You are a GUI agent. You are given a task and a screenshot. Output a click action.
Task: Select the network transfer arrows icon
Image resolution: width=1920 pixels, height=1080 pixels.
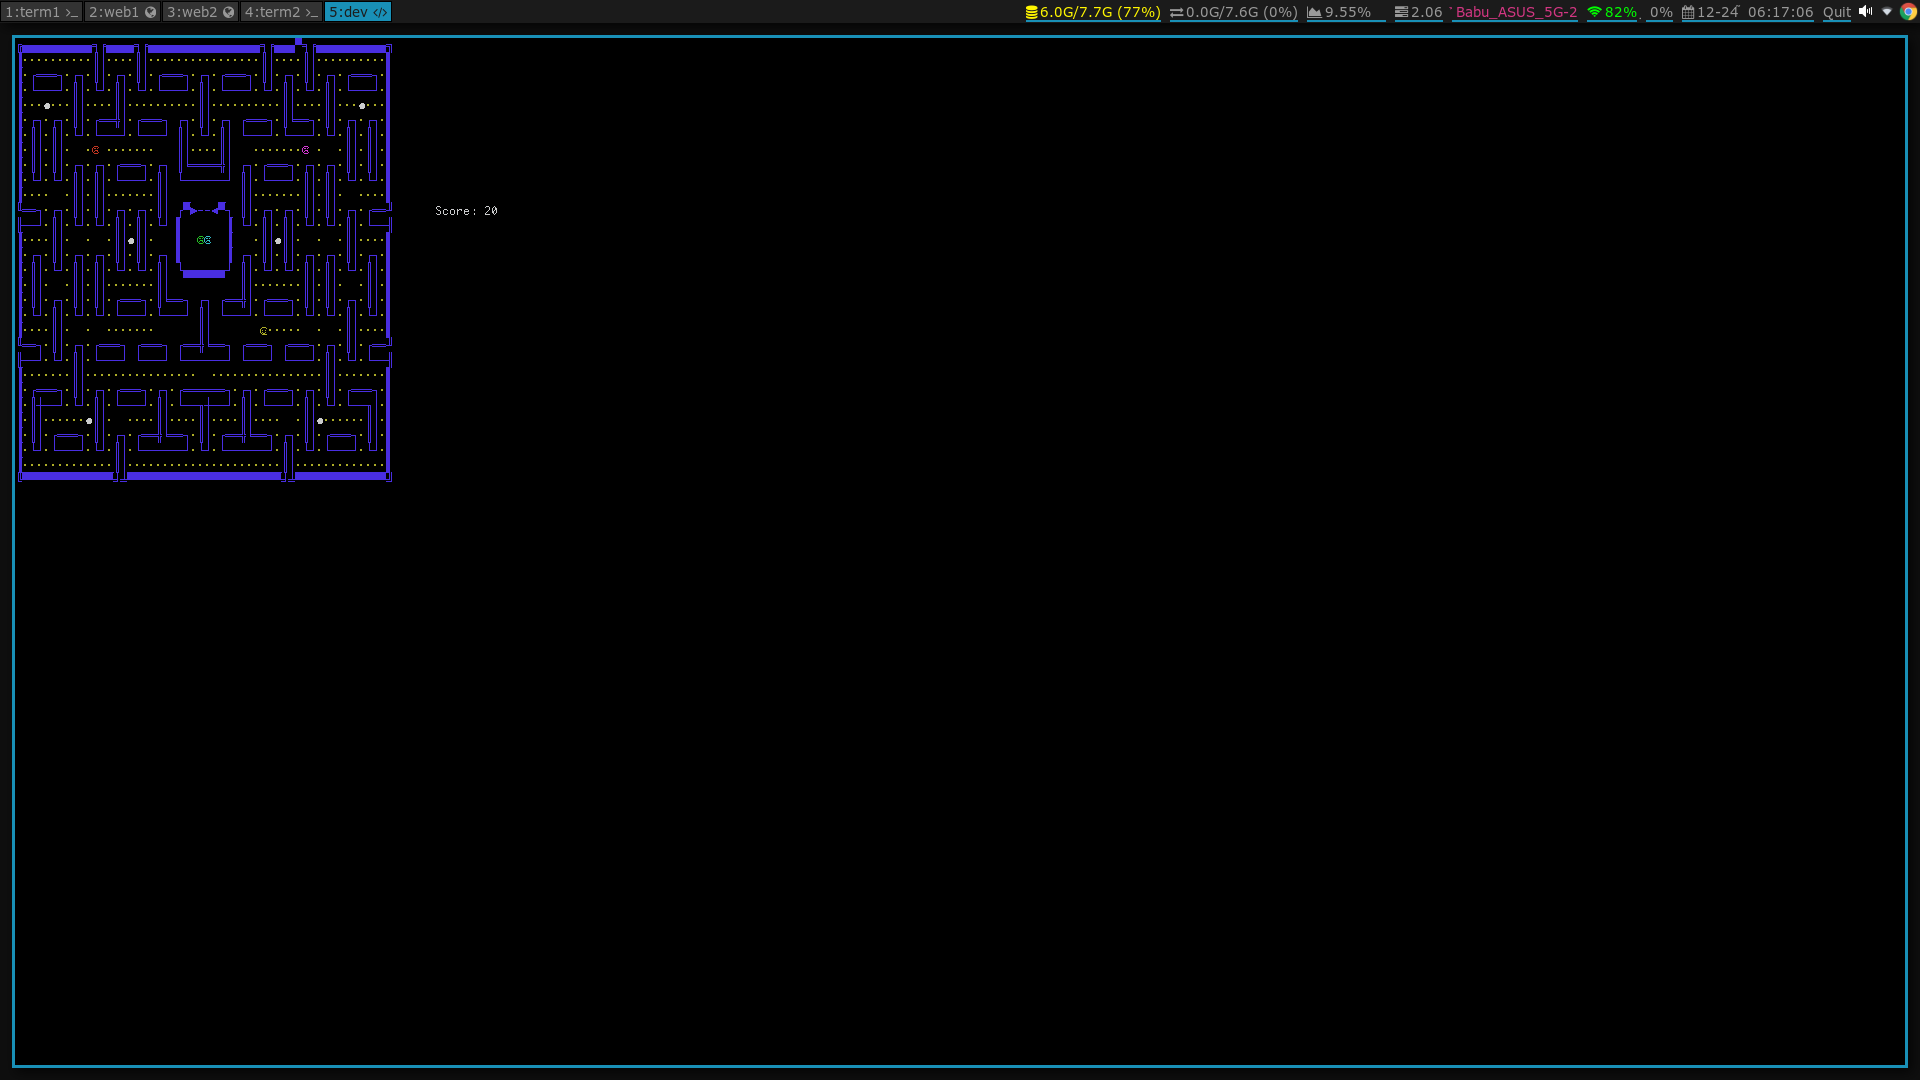click(1179, 12)
